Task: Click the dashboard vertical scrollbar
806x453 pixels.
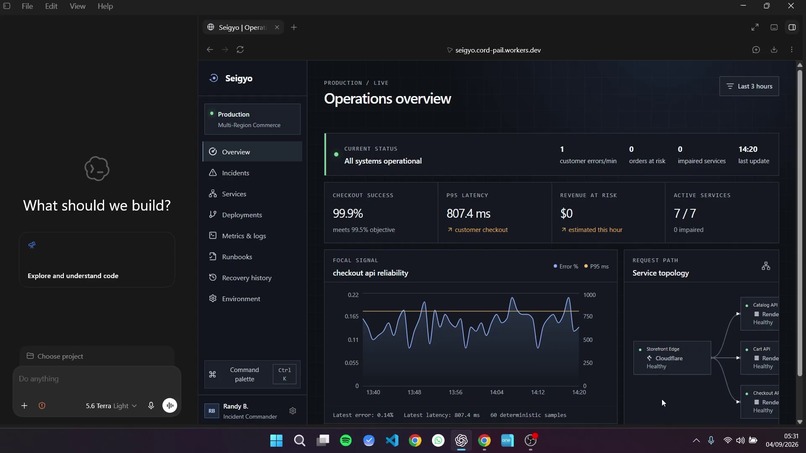Action: click(x=799, y=221)
